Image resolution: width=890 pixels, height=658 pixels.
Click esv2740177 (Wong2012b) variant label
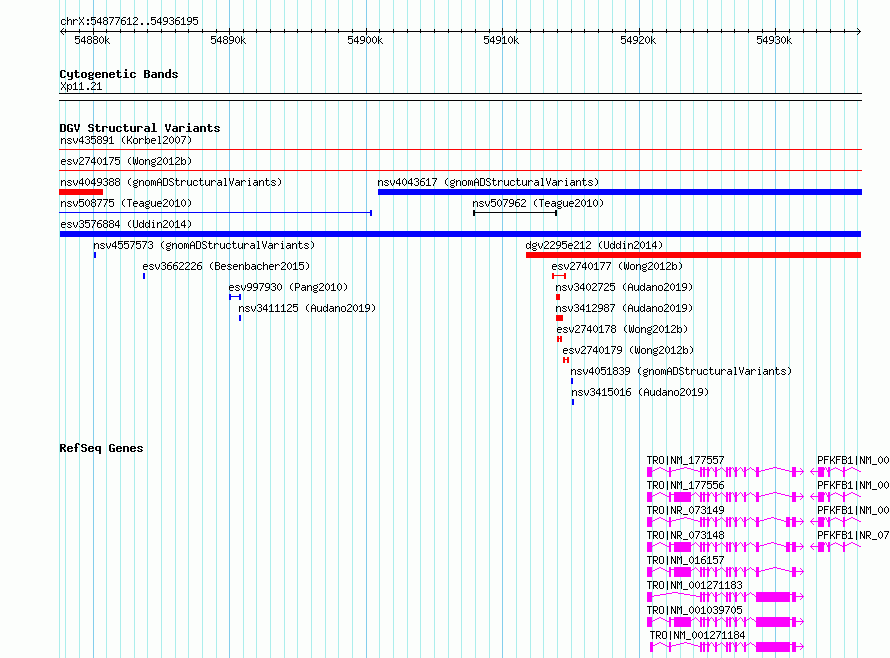click(617, 266)
